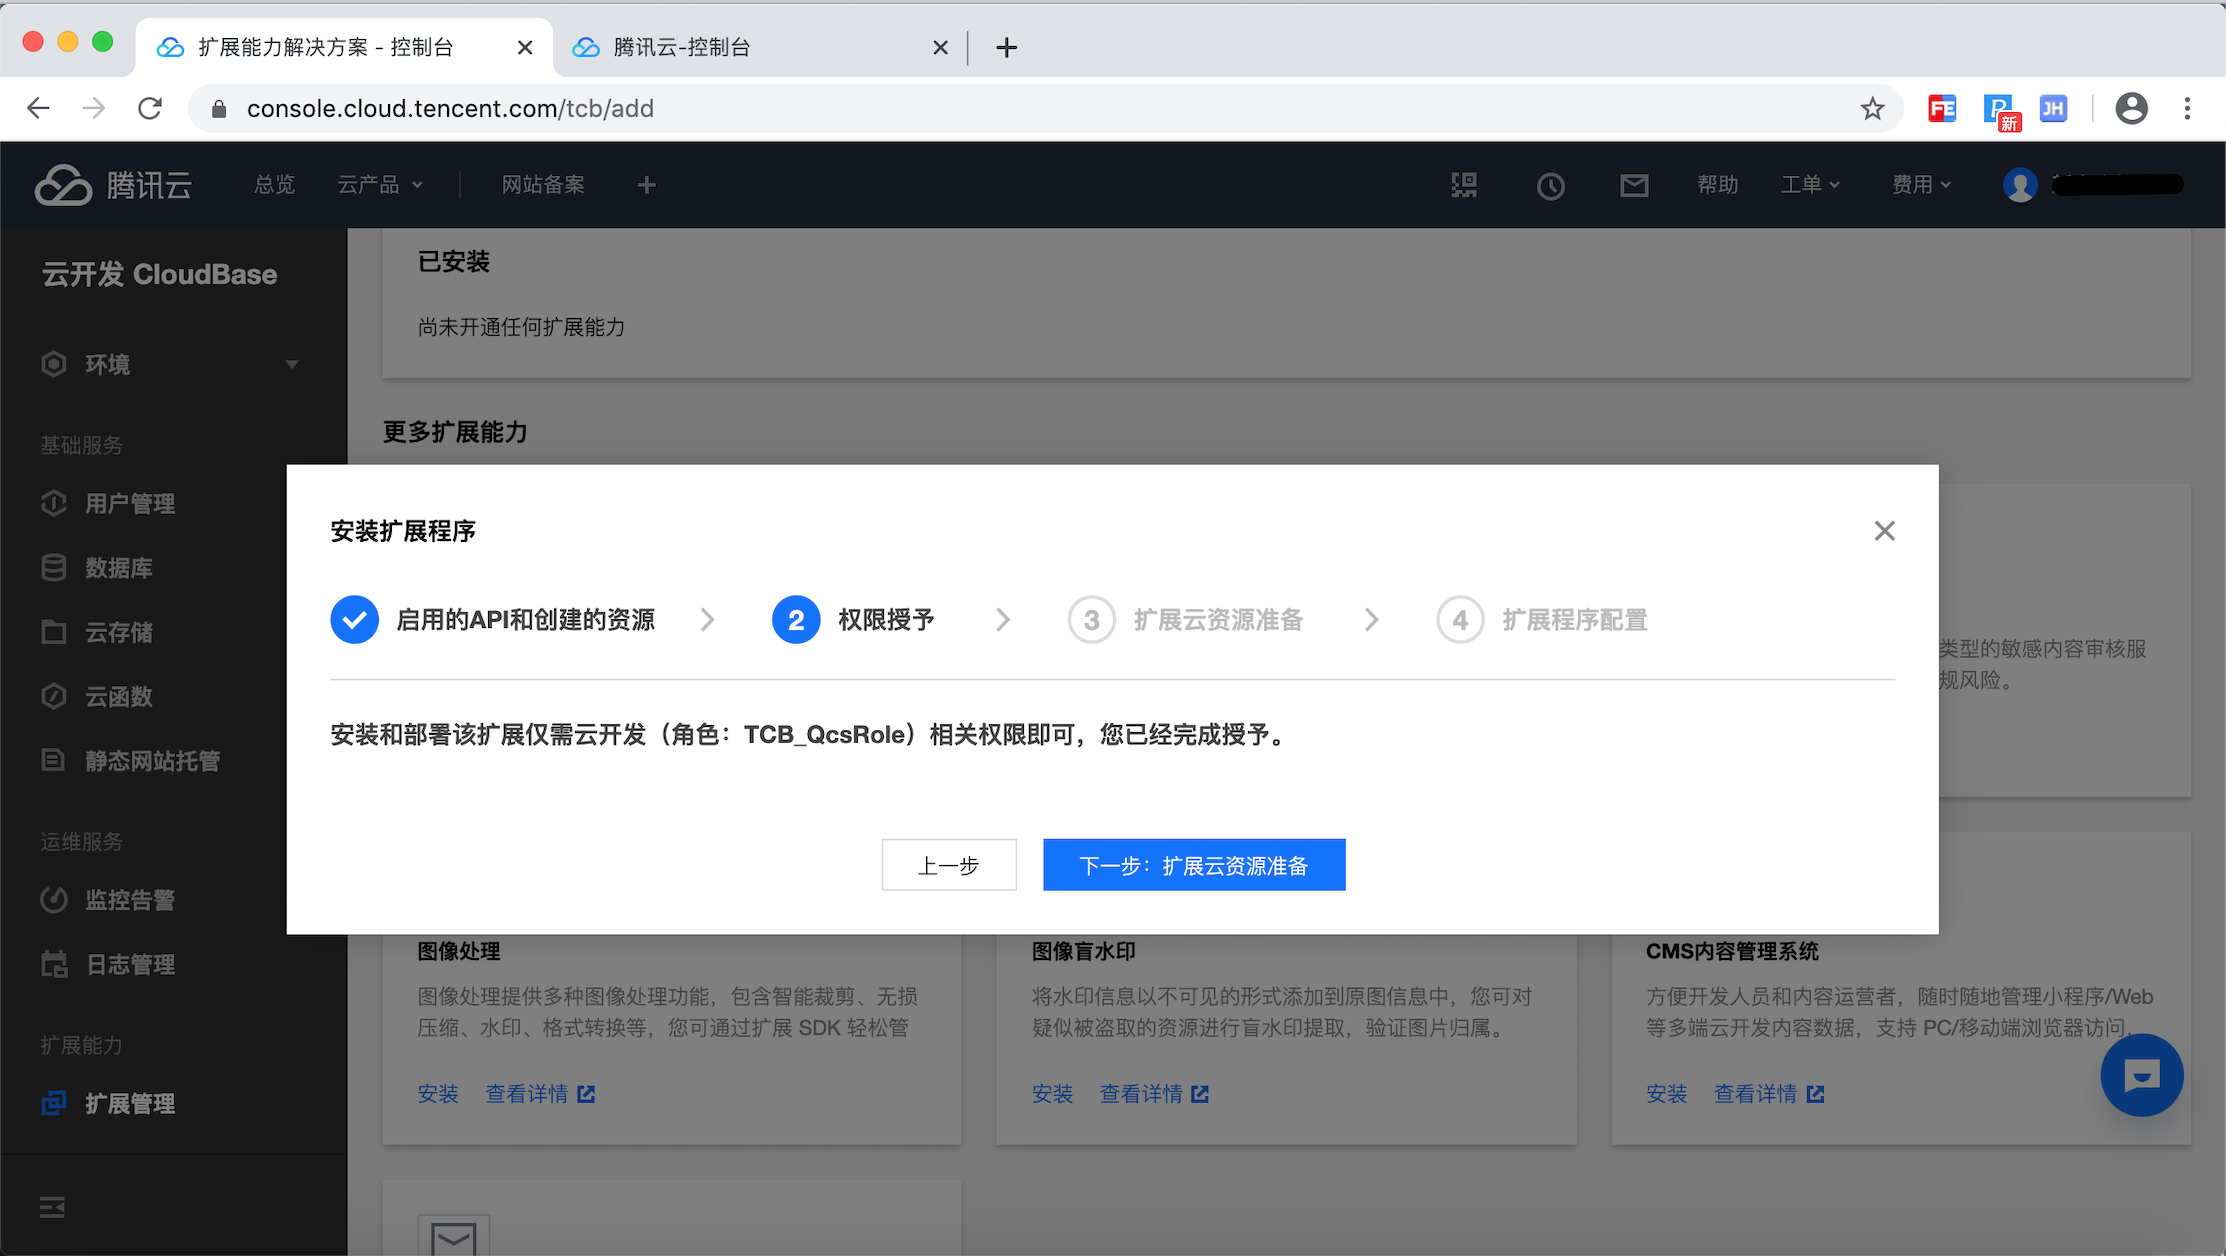This screenshot has width=2226, height=1256.
Task: Open the recent history clock icon
Action: point(1550,186)
